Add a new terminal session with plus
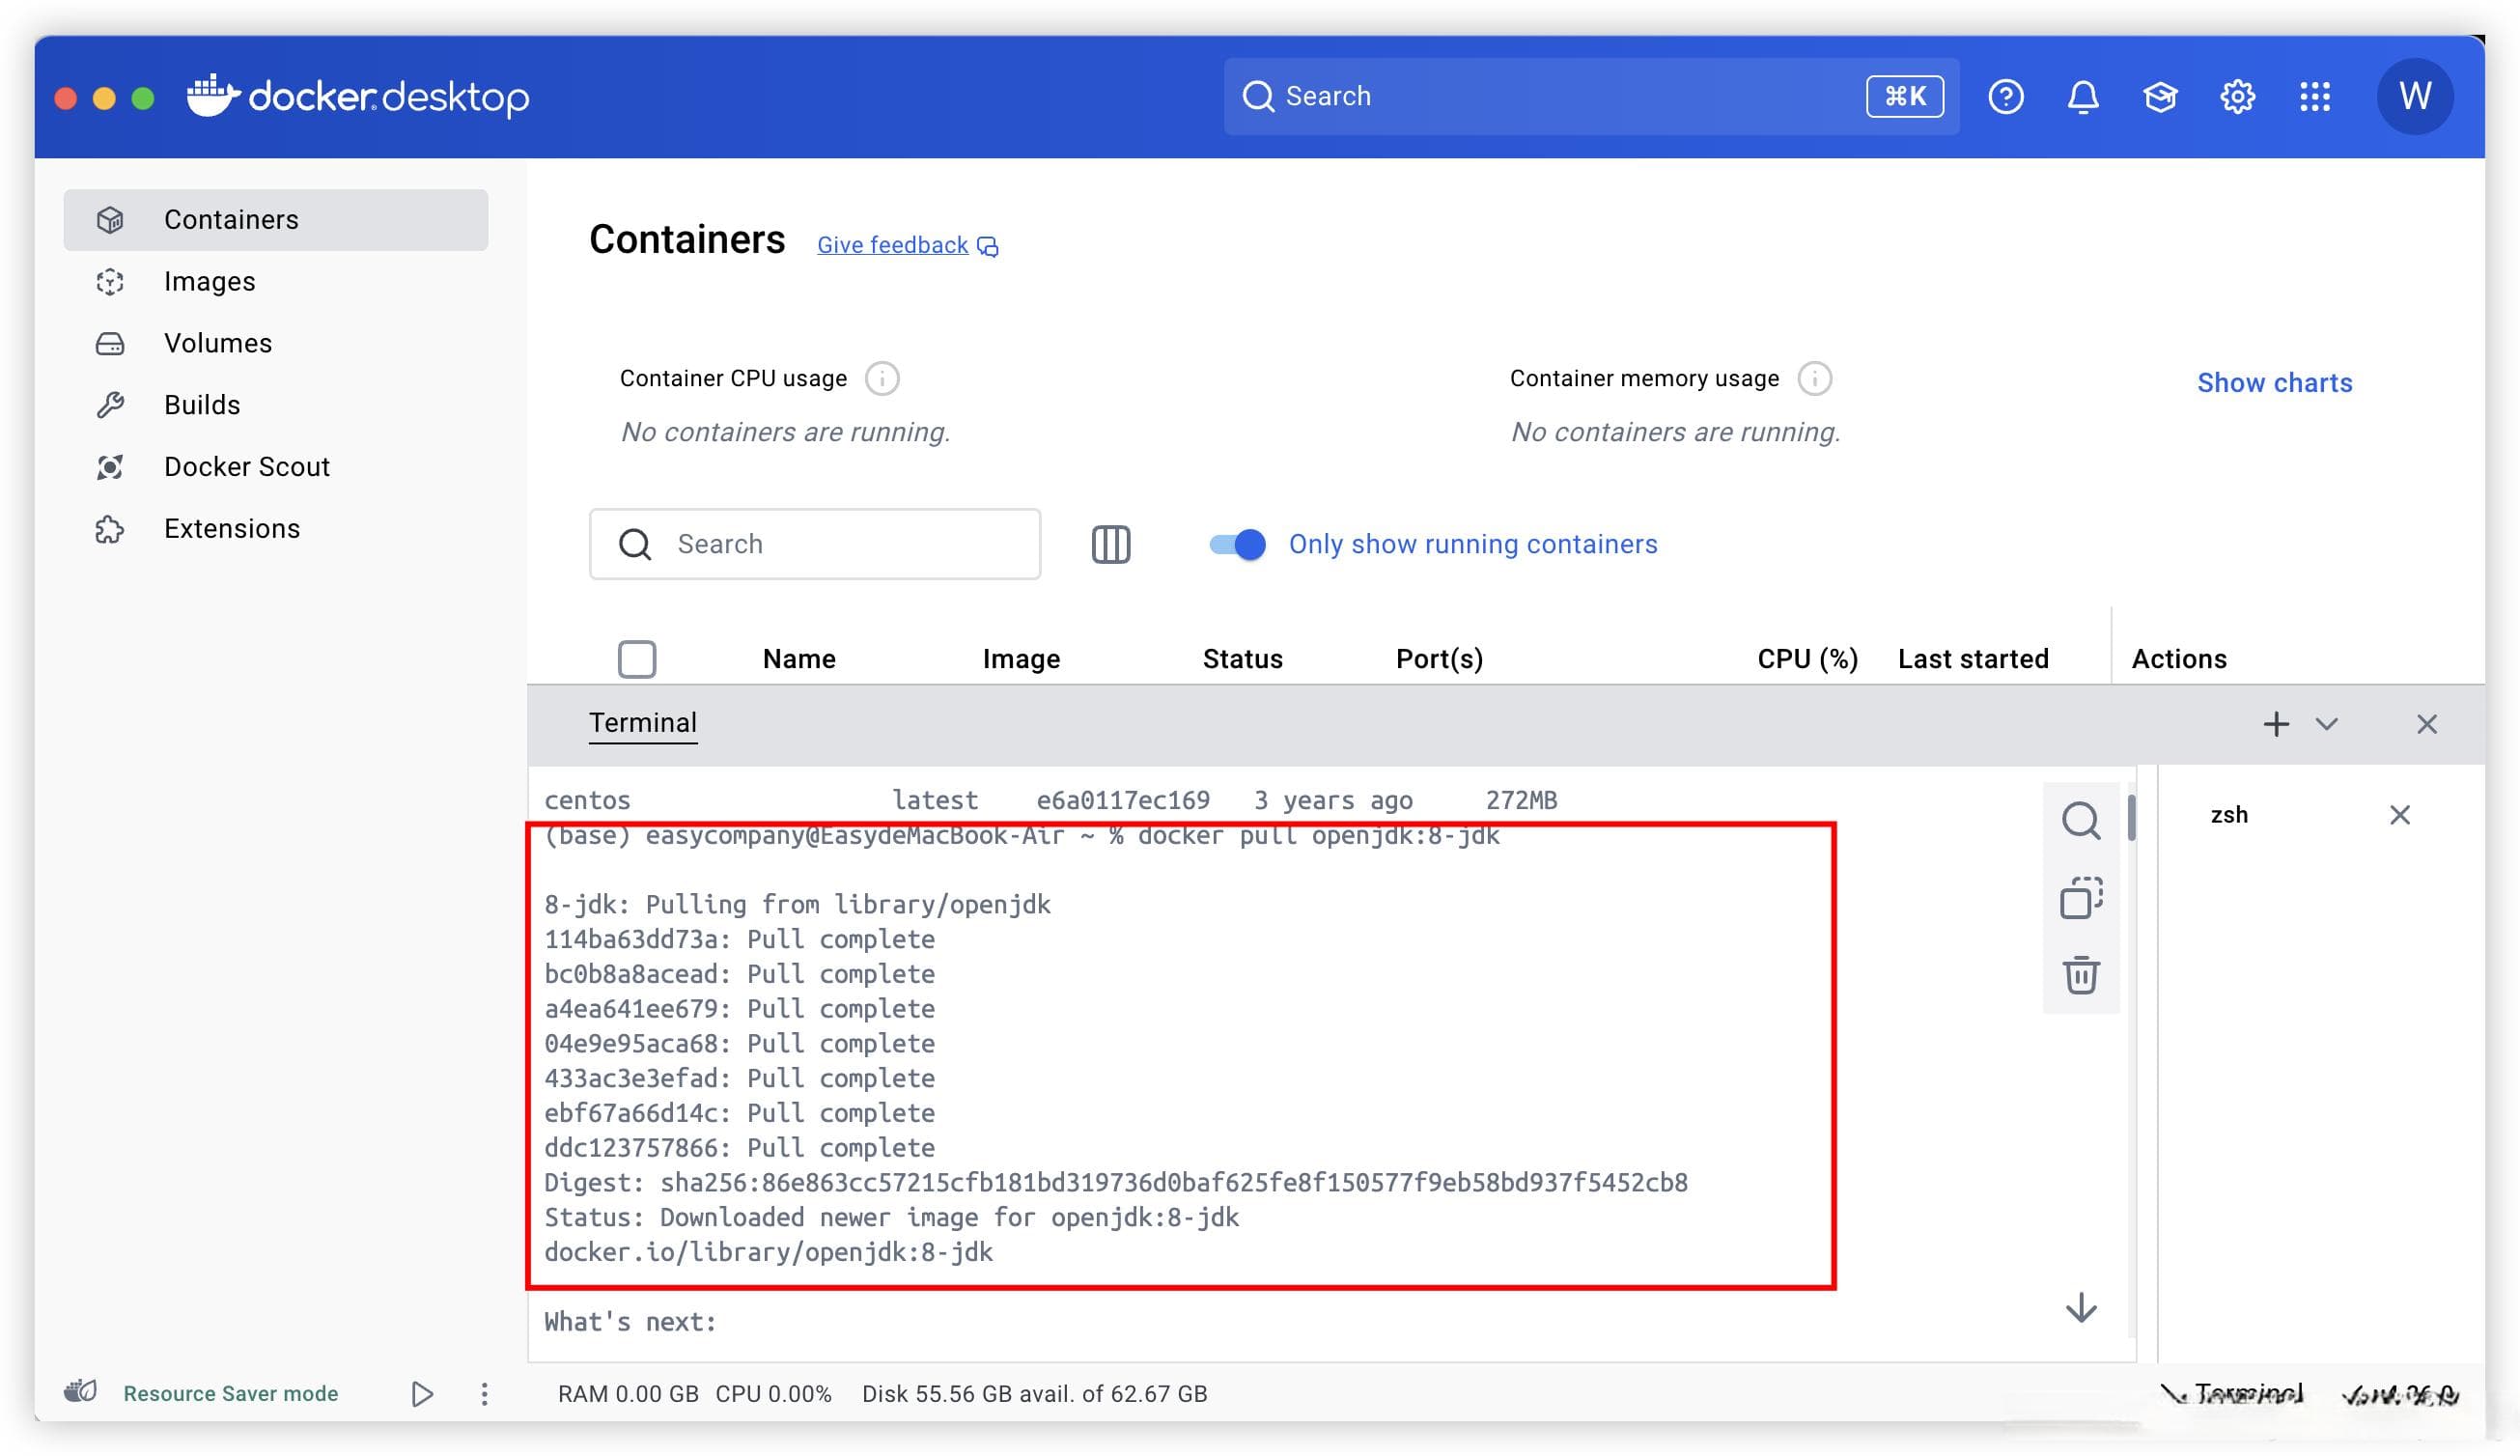 2275,723
